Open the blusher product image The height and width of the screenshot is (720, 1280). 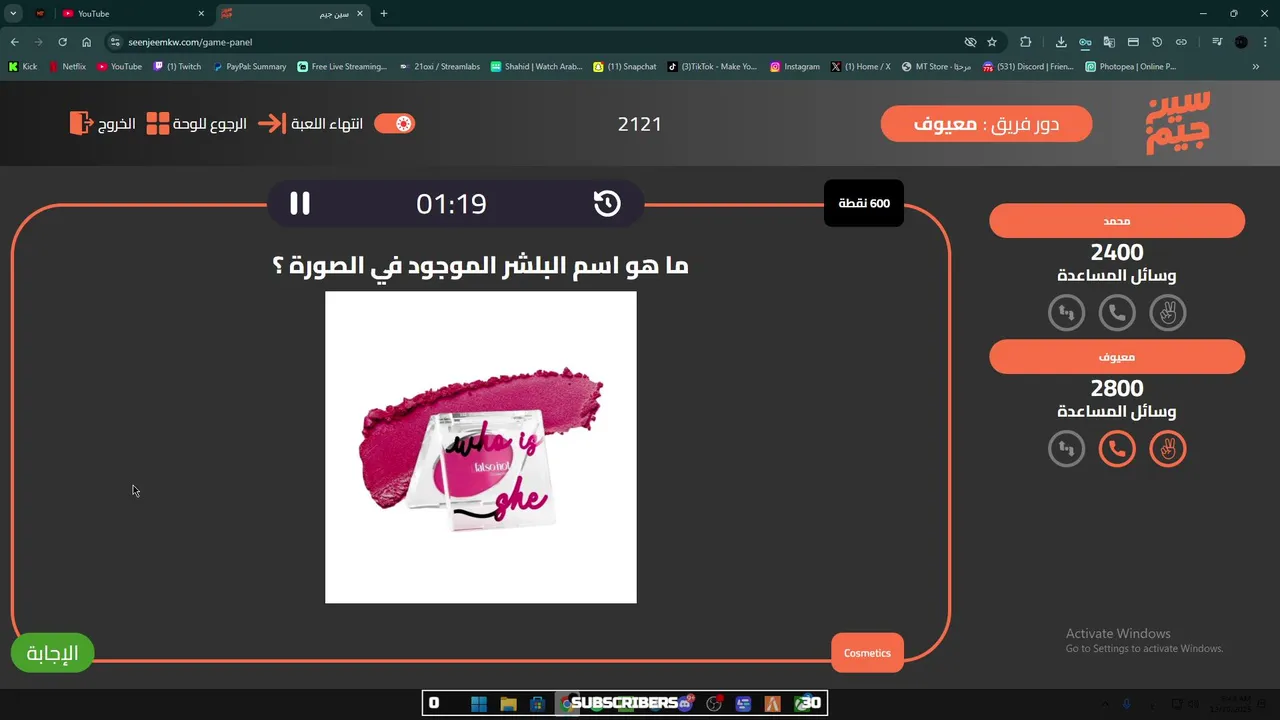click(481, 447)
